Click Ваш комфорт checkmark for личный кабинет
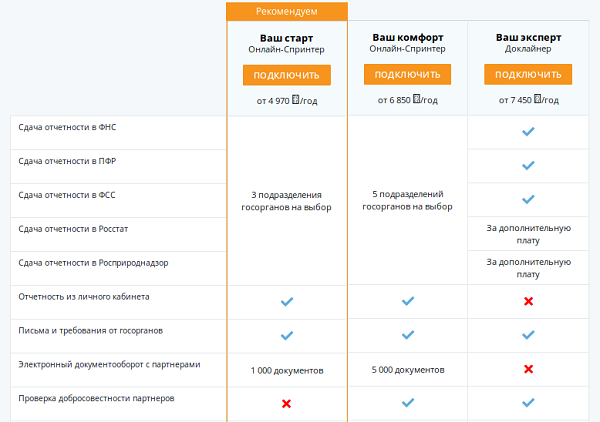Viewport: 600px width, 422px height. point(407,301)
